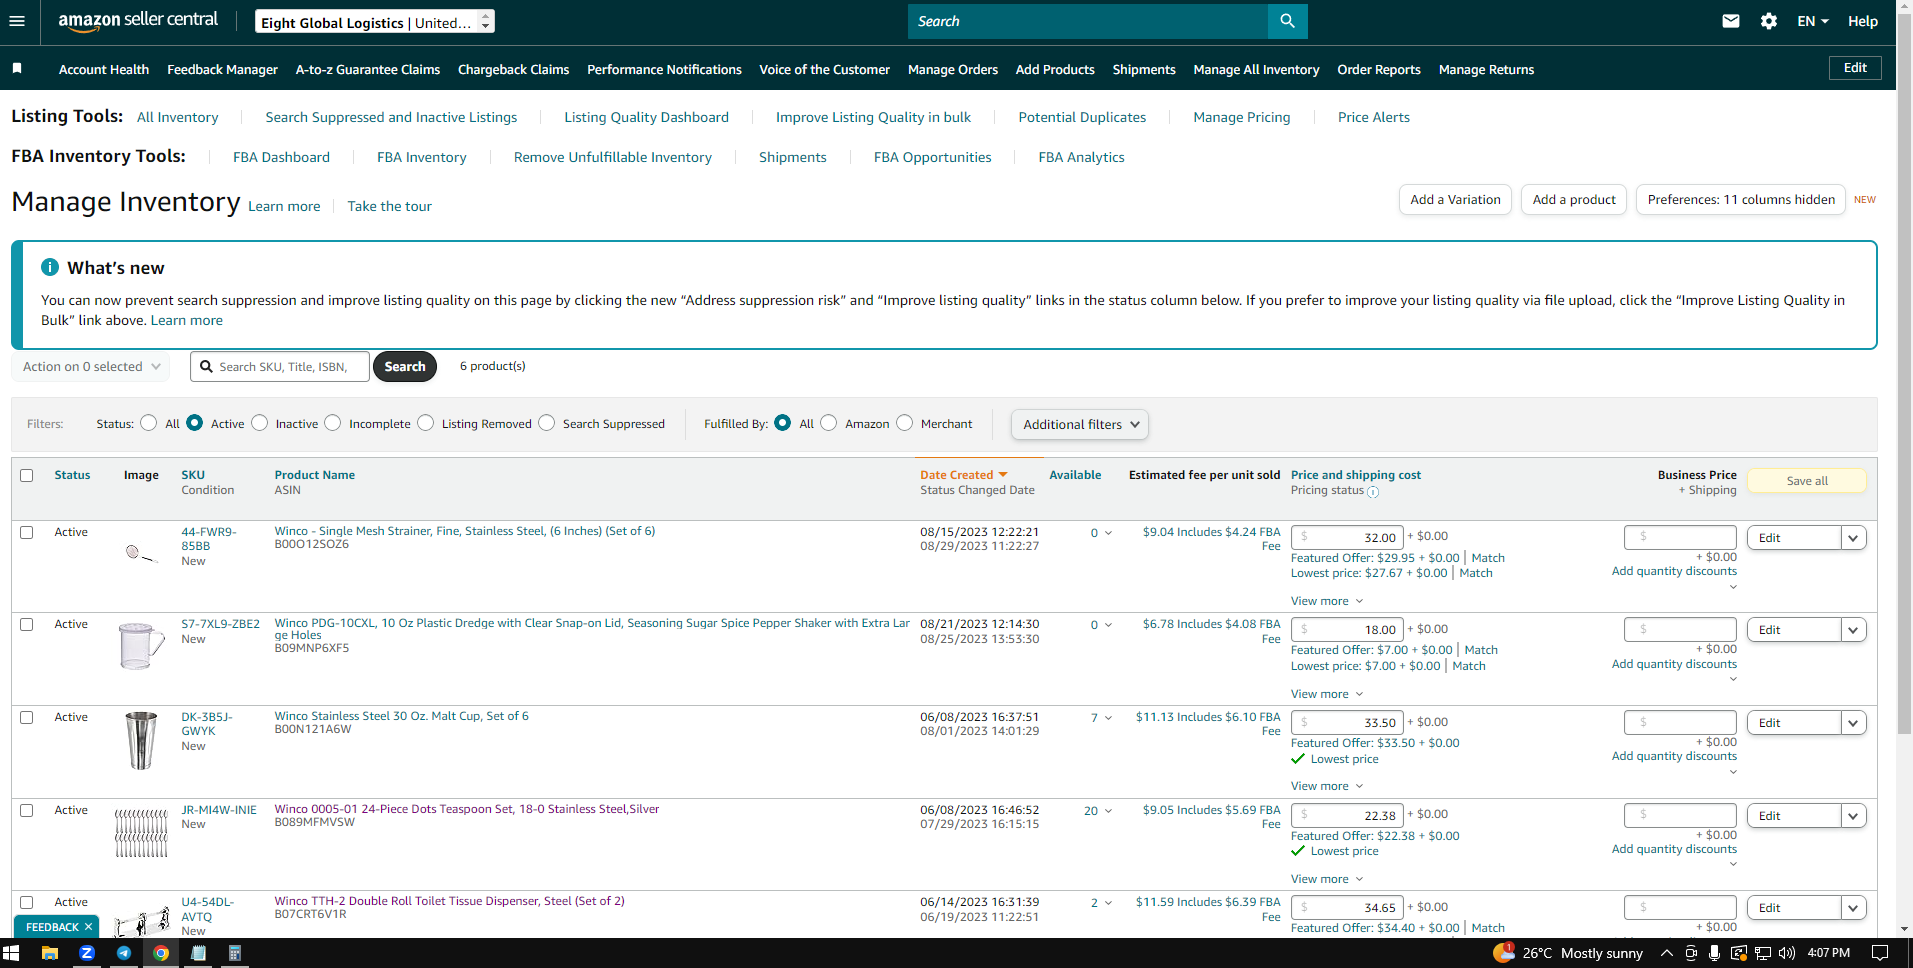Viewport: 1913px width, 968px height.
Task: Open the Action on 0 selected dropdown
Action: pyautogui.click(x=91, y=367)
